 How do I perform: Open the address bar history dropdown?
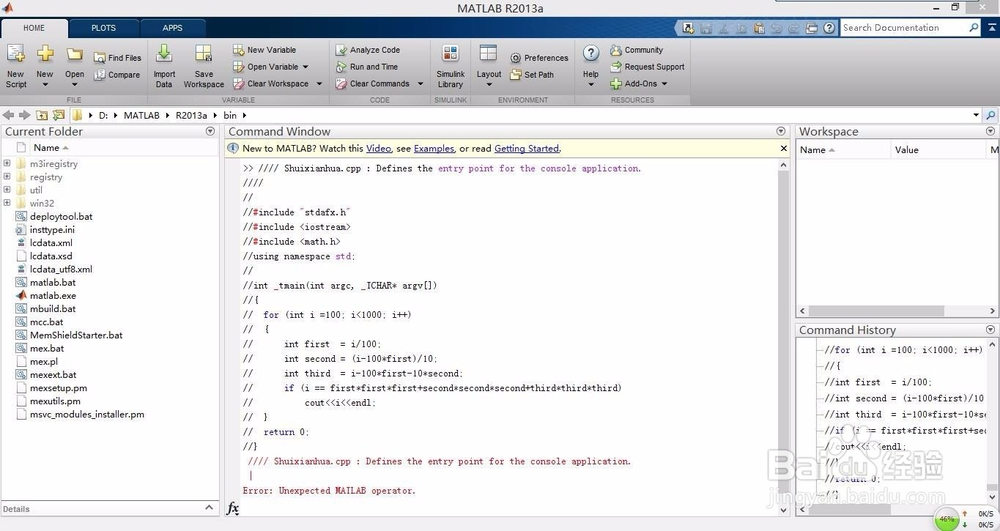click(x=976, y=115)
